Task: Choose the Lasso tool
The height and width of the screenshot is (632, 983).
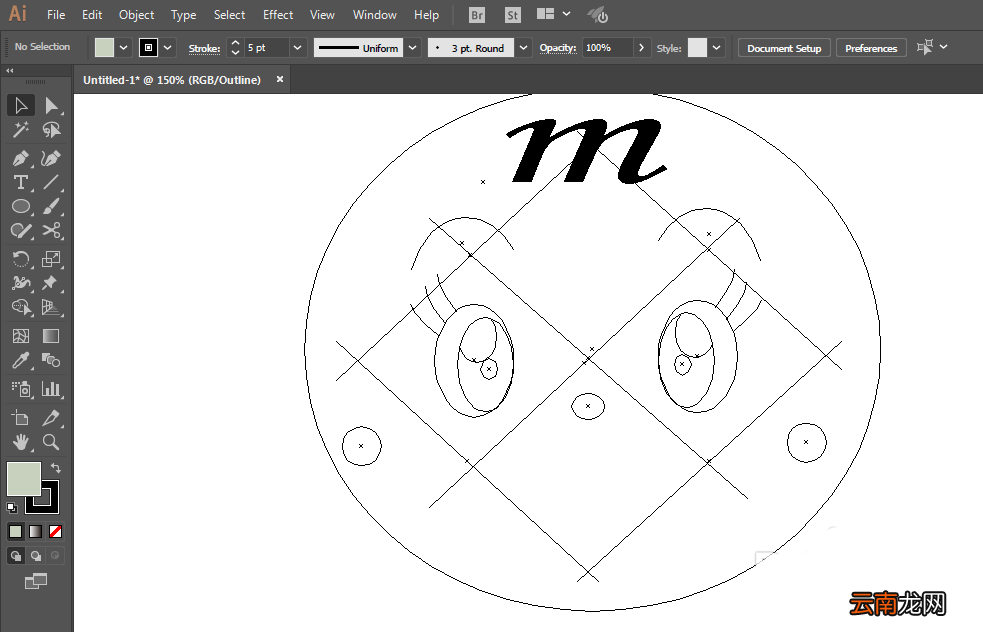Action: tap(51, 130)
